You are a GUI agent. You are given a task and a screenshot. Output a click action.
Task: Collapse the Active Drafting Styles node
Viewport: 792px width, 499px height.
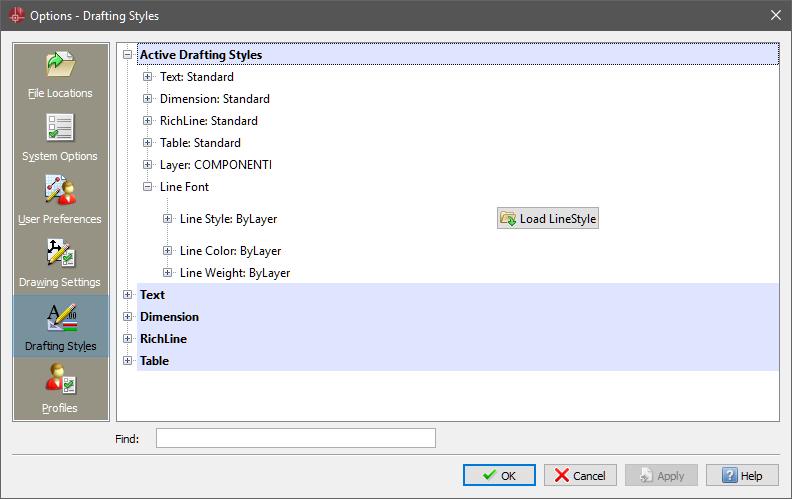tap(128, 55)
